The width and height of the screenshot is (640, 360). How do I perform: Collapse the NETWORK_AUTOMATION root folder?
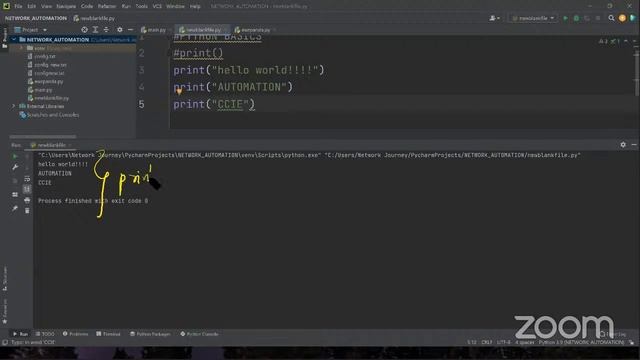coord(14,40)
